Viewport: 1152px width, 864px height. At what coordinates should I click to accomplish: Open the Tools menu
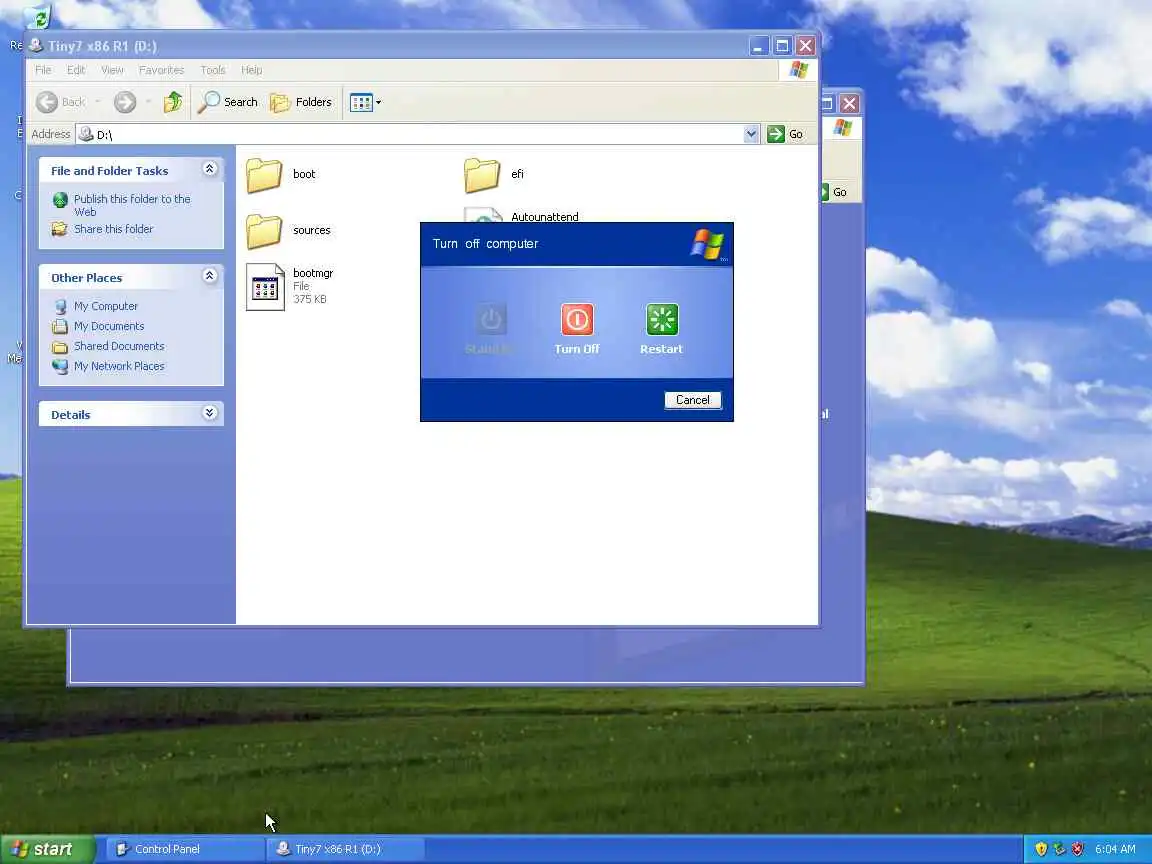point(212,70)
